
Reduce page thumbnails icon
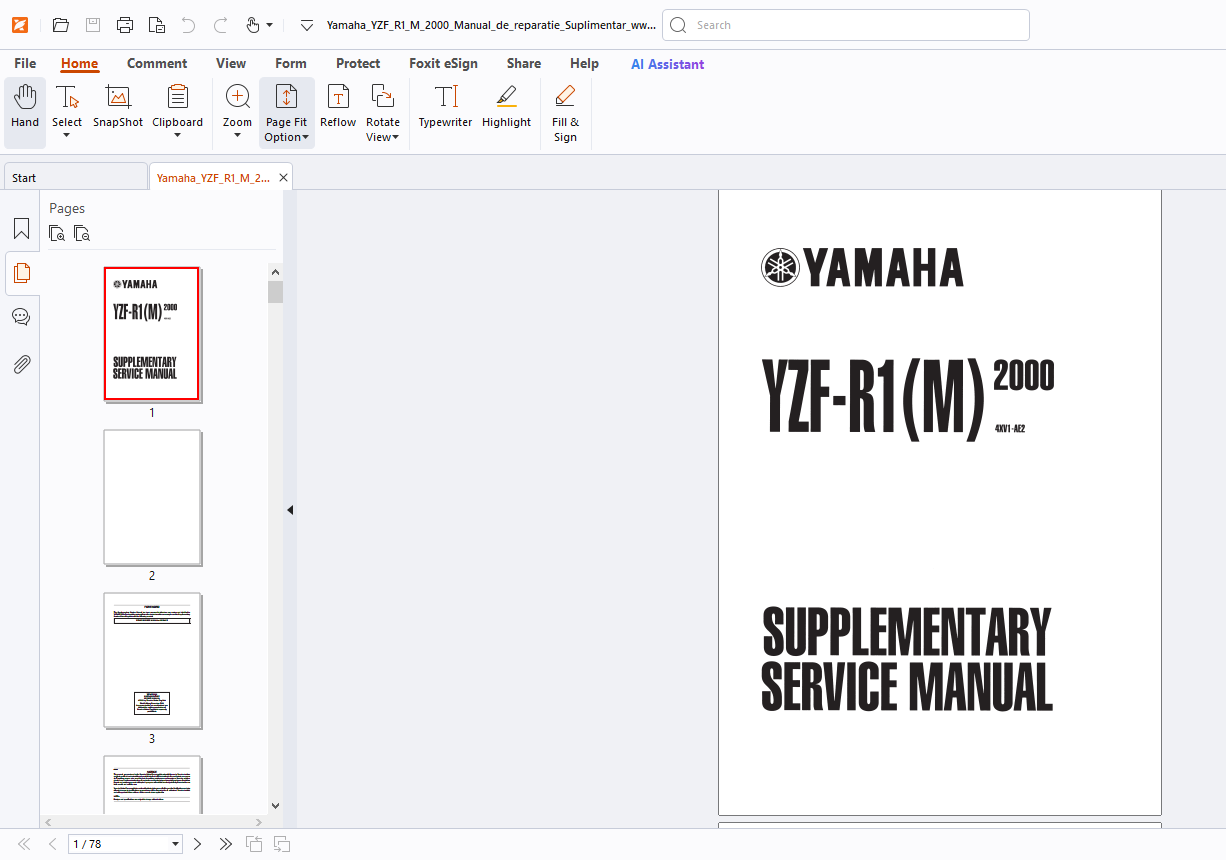(x=82, y=234)
